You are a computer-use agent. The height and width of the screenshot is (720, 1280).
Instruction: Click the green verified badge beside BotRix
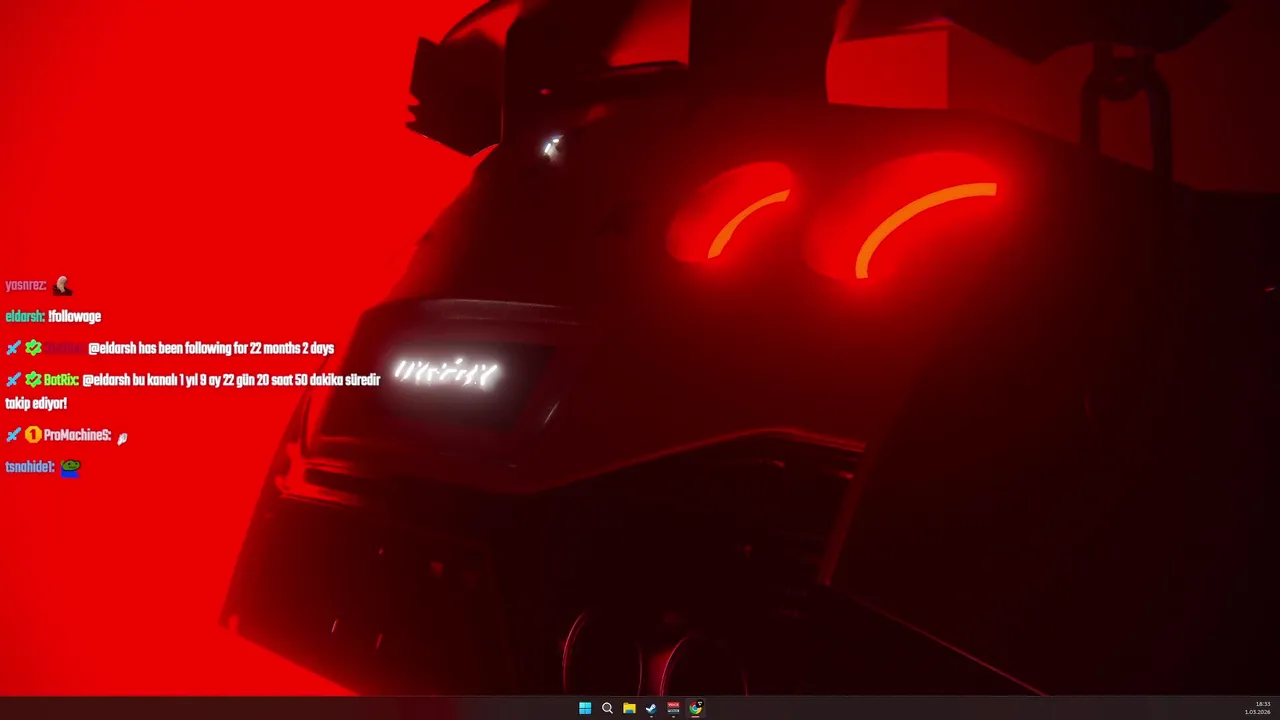[x=33, y=380]
